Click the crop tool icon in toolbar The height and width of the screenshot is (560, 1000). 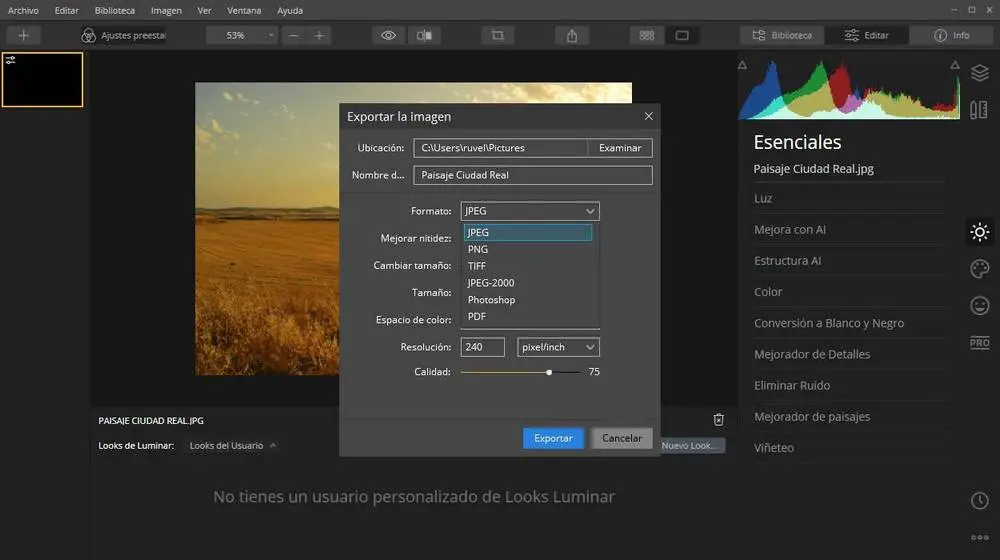[496, 35]
